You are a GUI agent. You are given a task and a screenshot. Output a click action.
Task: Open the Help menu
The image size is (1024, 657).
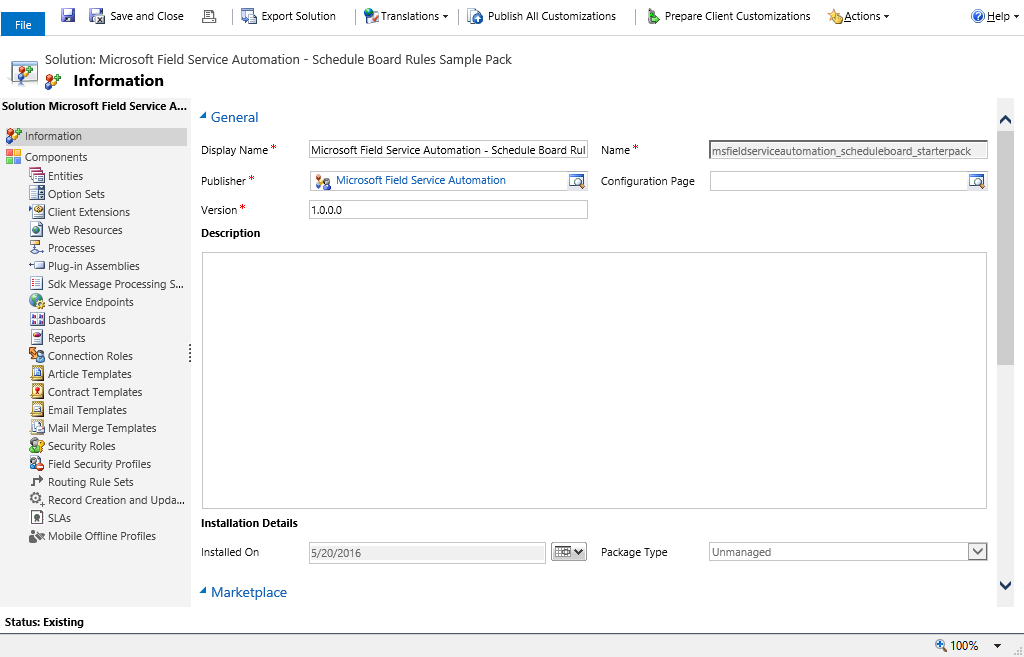click(x=995, y=16)
